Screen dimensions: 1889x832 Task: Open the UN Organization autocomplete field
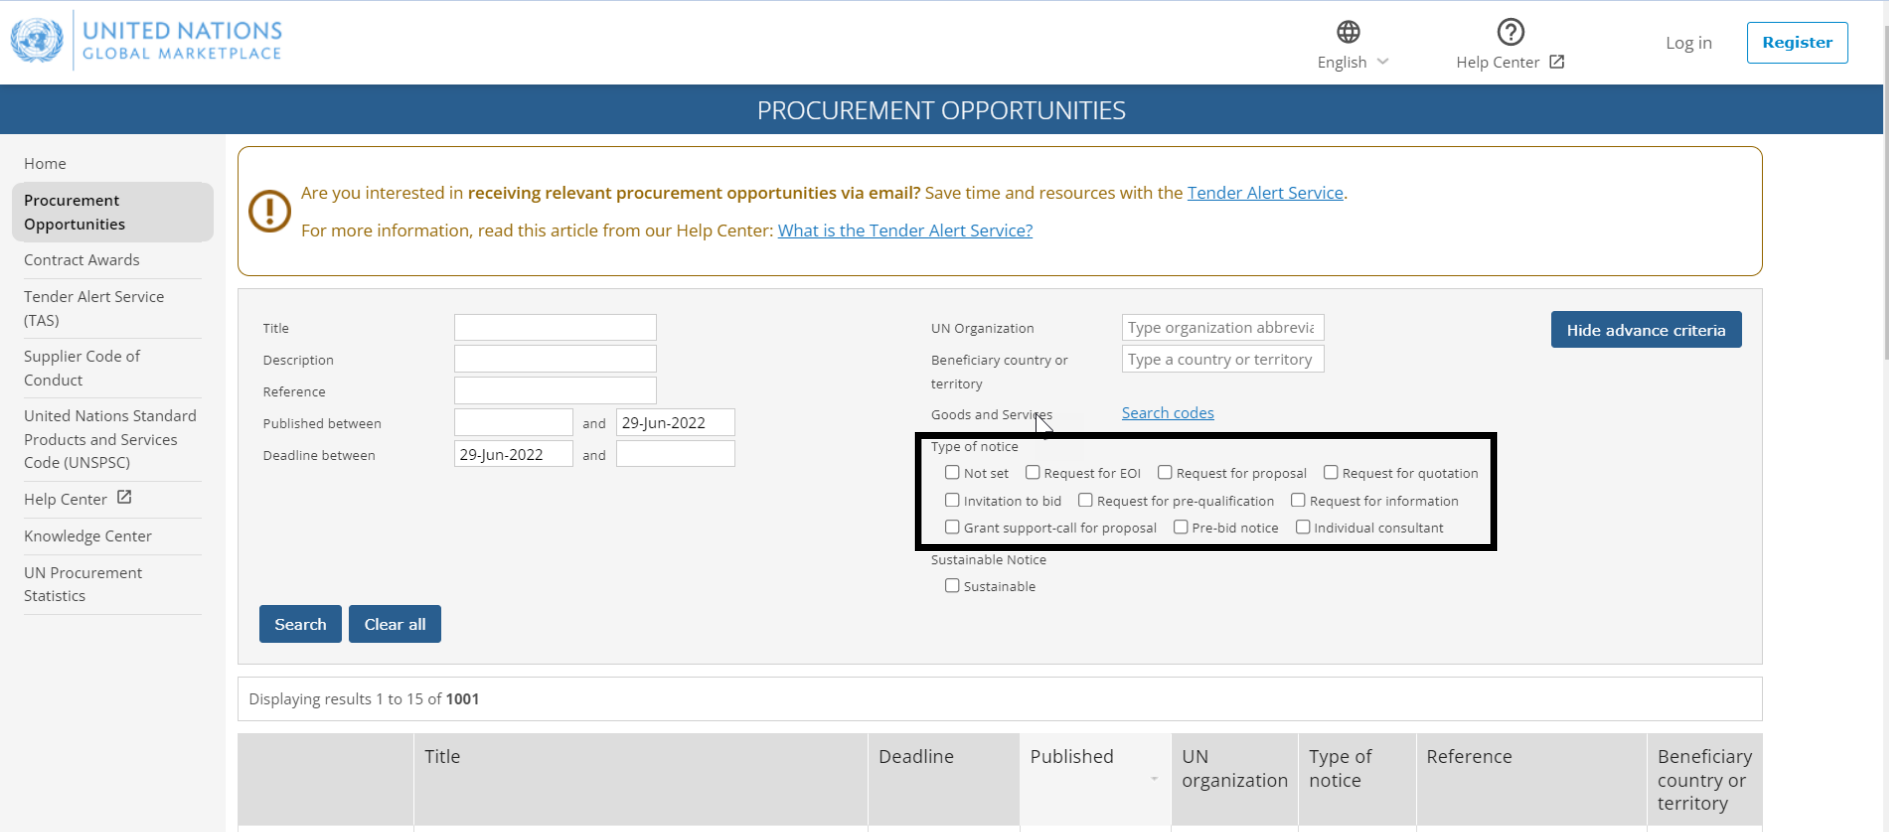(x=1222, y=328)
